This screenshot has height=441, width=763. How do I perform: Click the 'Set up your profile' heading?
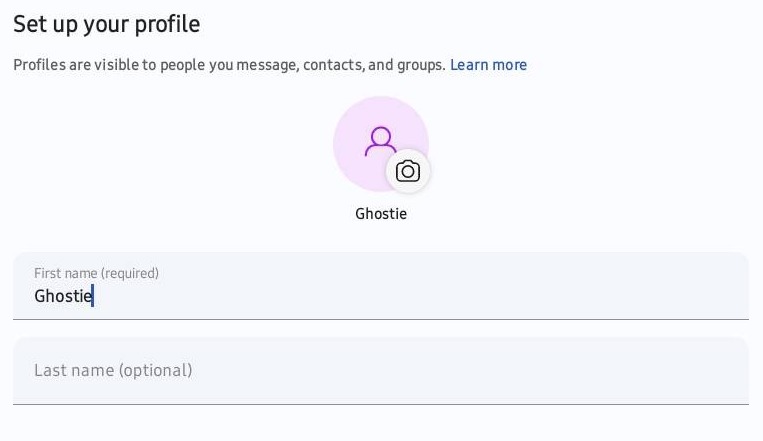106,23
